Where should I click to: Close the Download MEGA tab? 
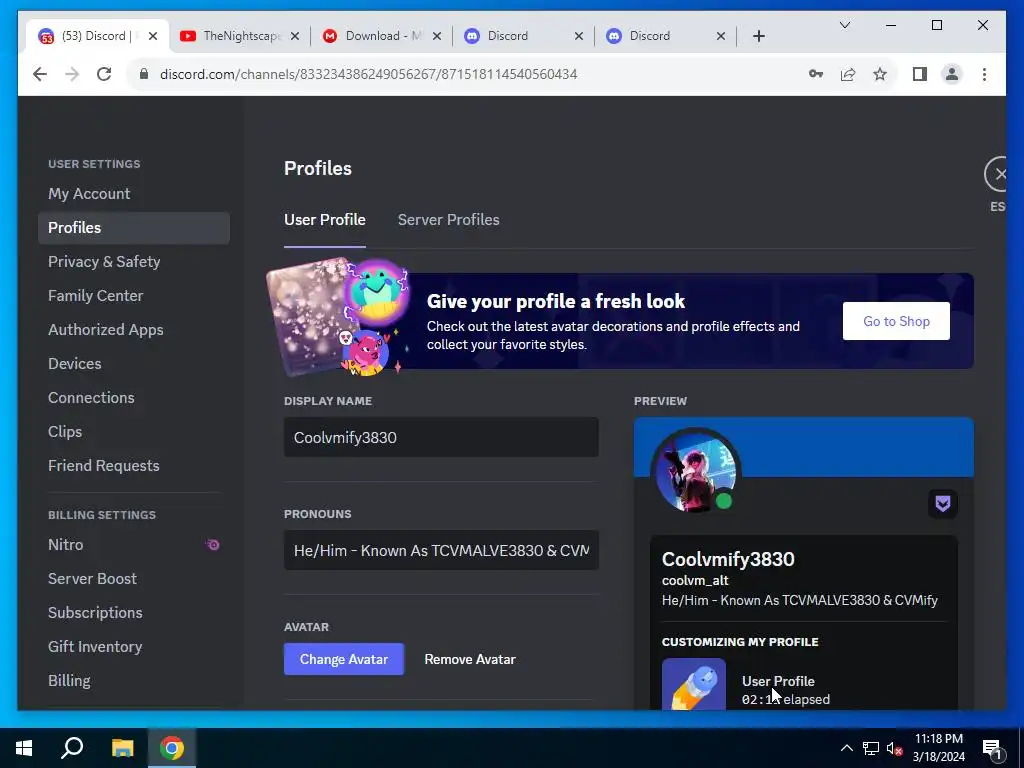(437, 36)
